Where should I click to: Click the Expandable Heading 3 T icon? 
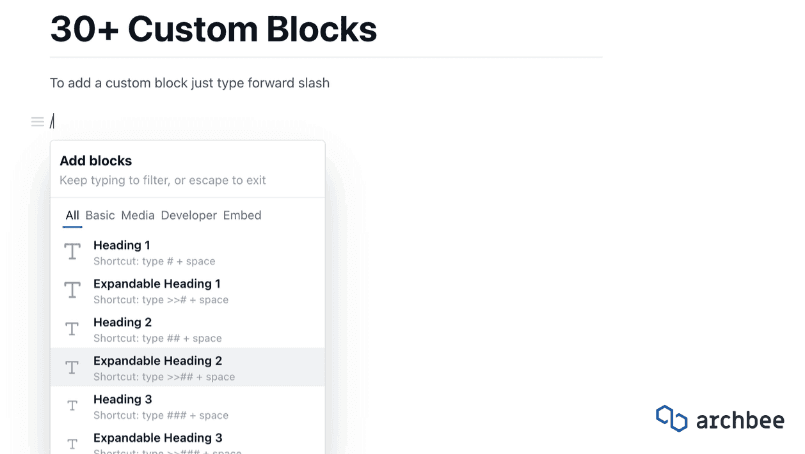pyautogui.click(x=72, y=442)
